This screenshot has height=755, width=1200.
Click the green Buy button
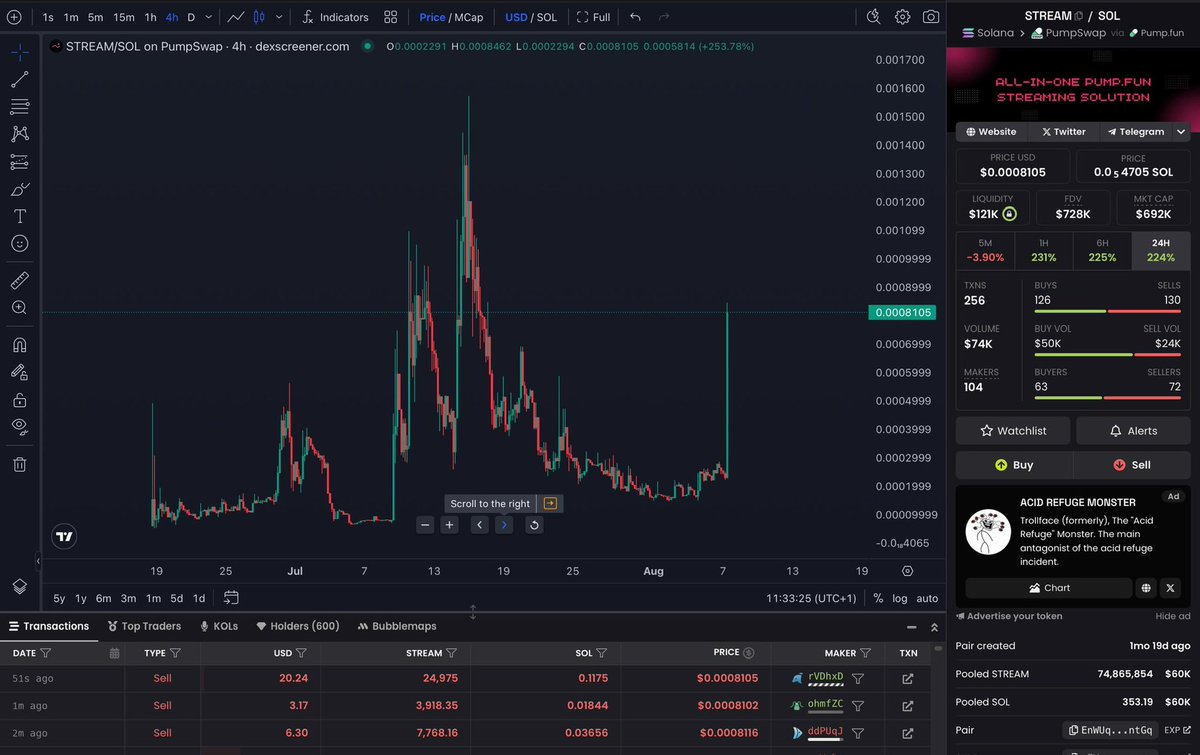click(x=1014, y=465)
